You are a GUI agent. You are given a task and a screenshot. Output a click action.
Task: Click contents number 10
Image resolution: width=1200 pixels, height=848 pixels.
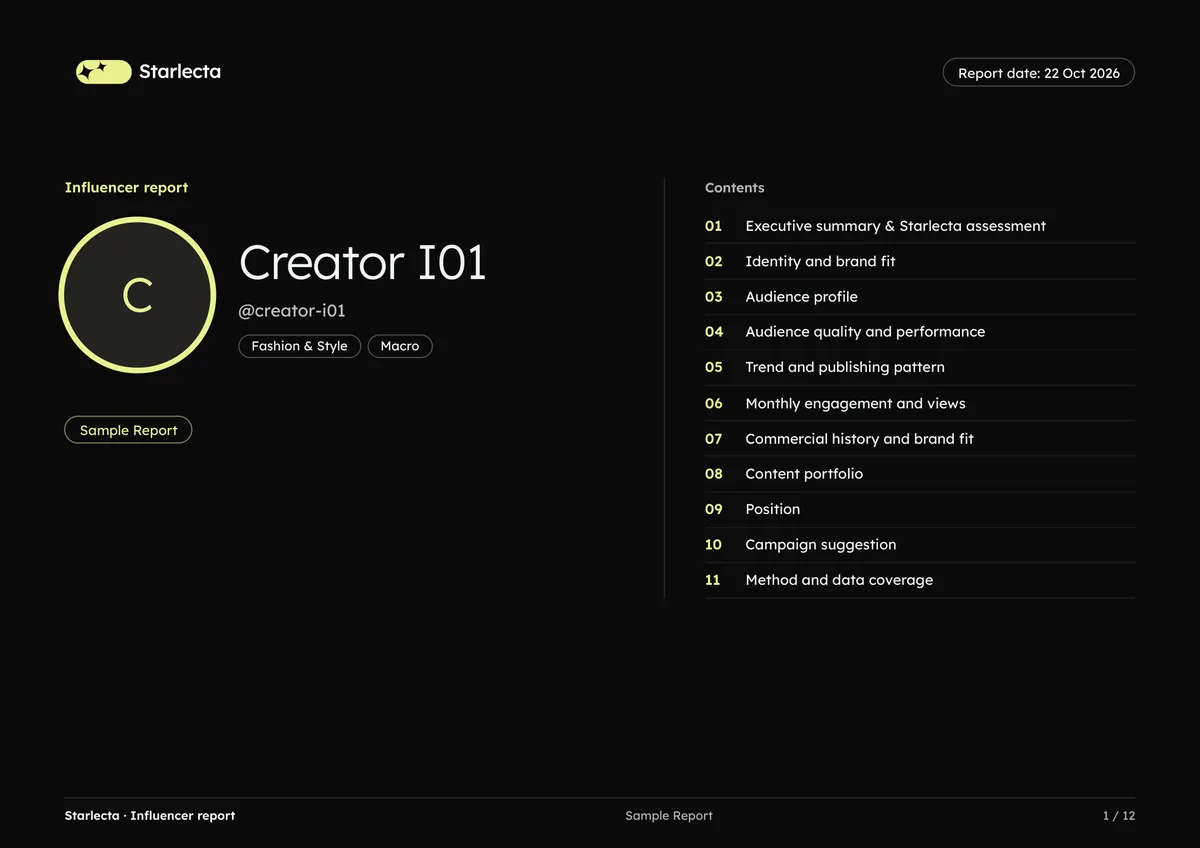point(713,545)
